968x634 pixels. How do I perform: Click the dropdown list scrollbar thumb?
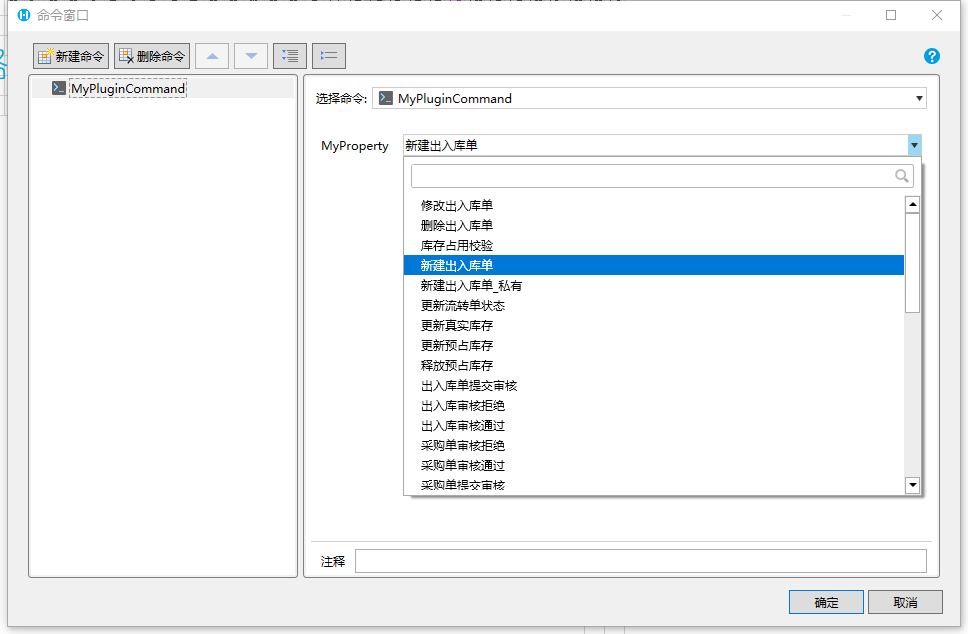pos(912,264)
